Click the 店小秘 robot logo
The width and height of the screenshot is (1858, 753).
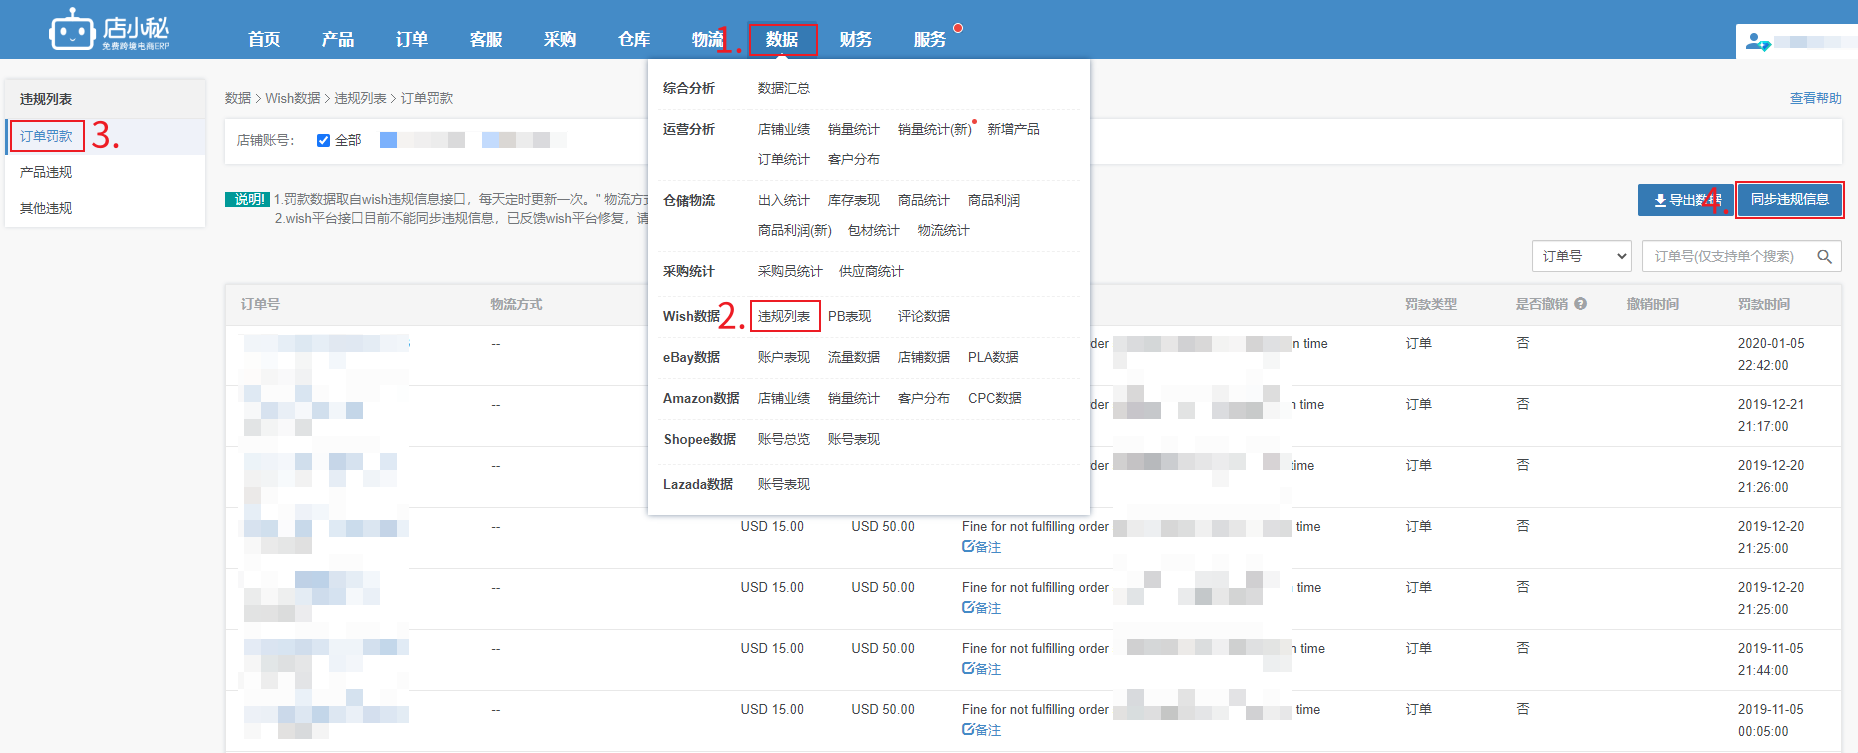click(x=109, y=30)
